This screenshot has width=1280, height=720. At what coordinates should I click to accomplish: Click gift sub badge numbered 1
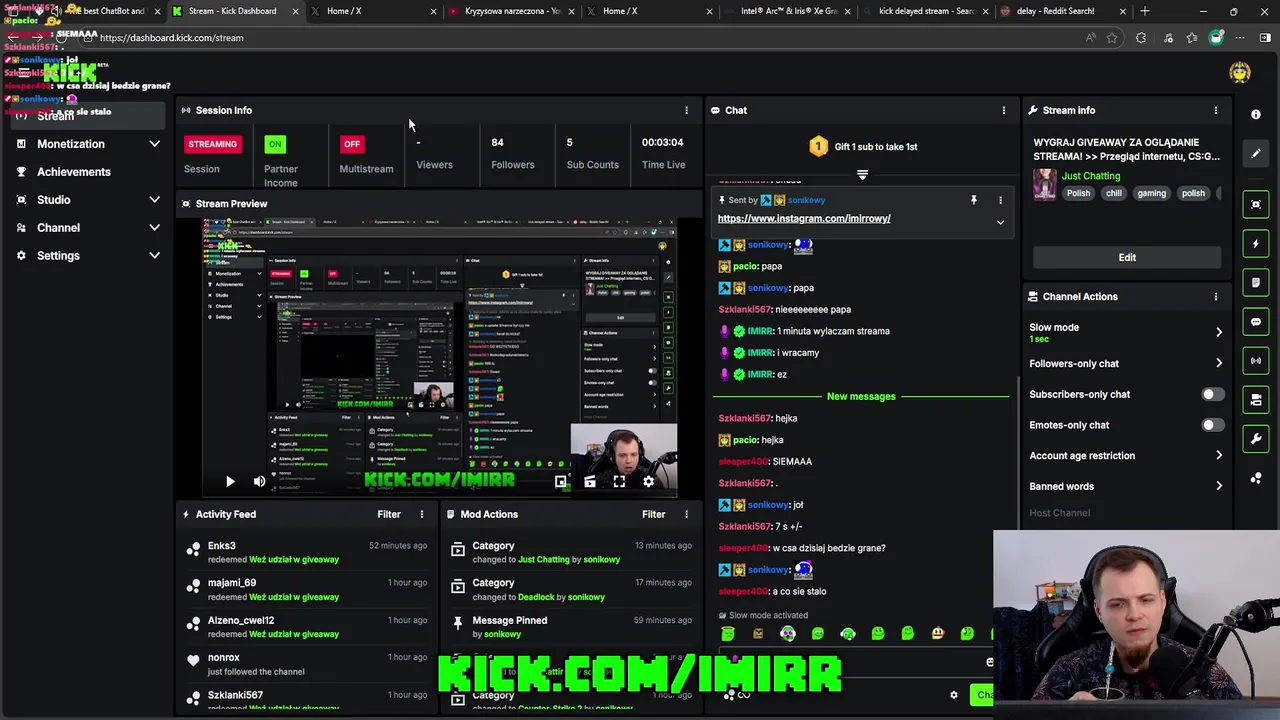click(x=818, y=146)
